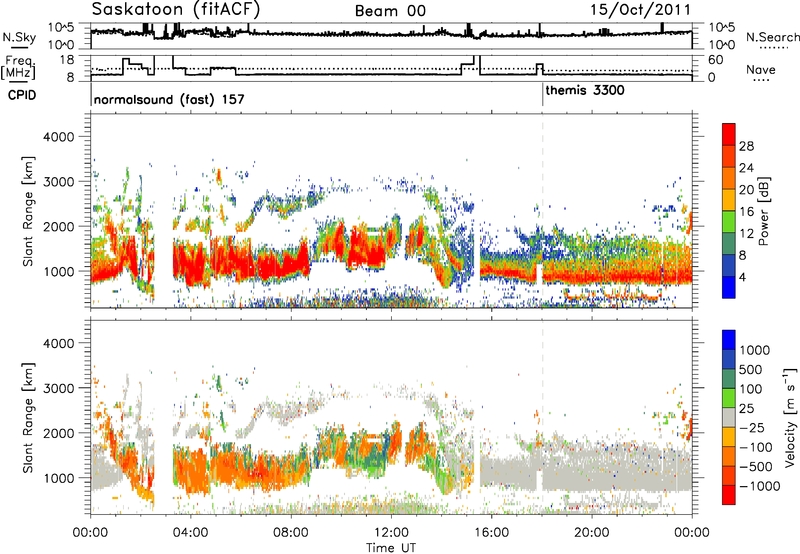Click the '08:00' time axis tick
The height and width of the screenshot is (554, 800).
point(291,533)
